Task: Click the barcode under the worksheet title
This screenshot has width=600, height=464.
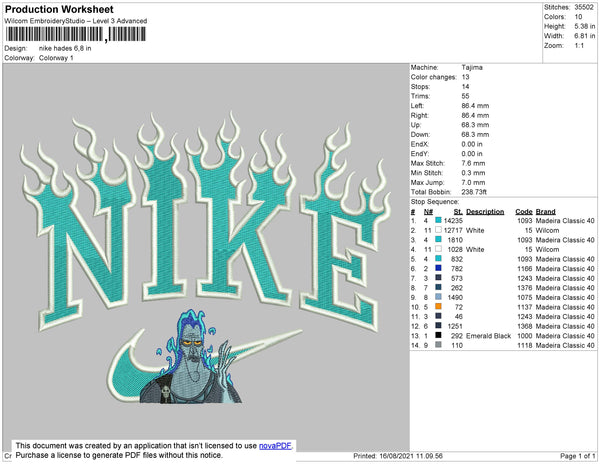Action: pos(75,34)
